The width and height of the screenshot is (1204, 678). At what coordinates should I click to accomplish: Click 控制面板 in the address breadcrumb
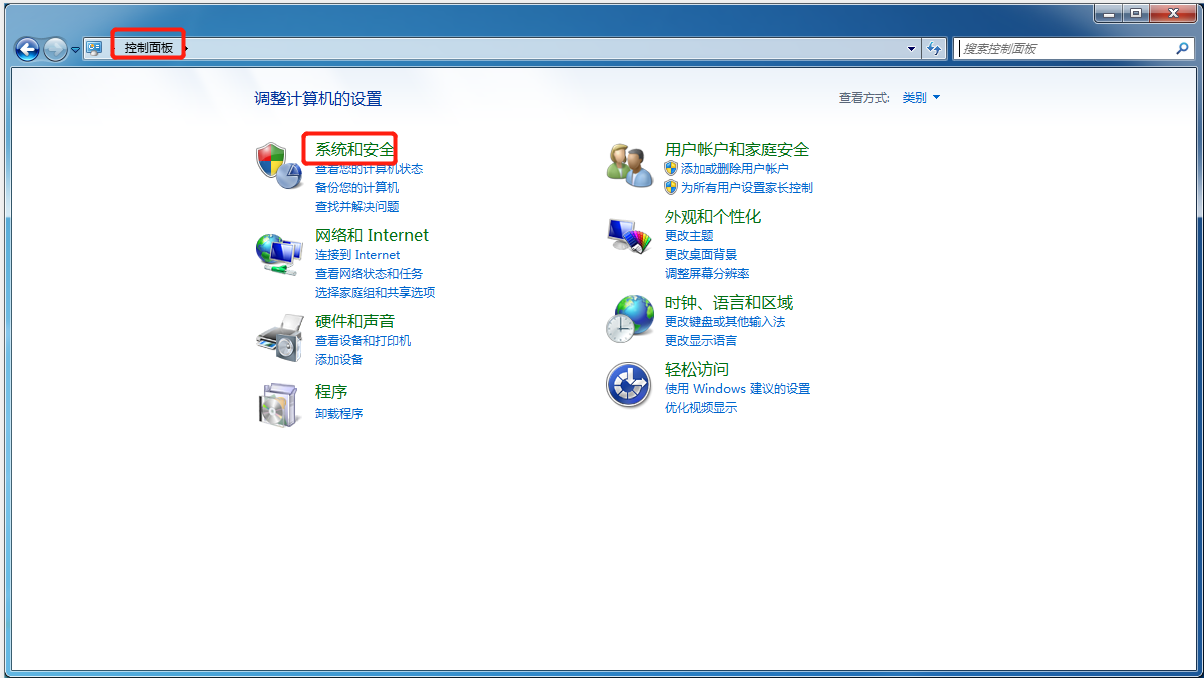tap(148, 48)
